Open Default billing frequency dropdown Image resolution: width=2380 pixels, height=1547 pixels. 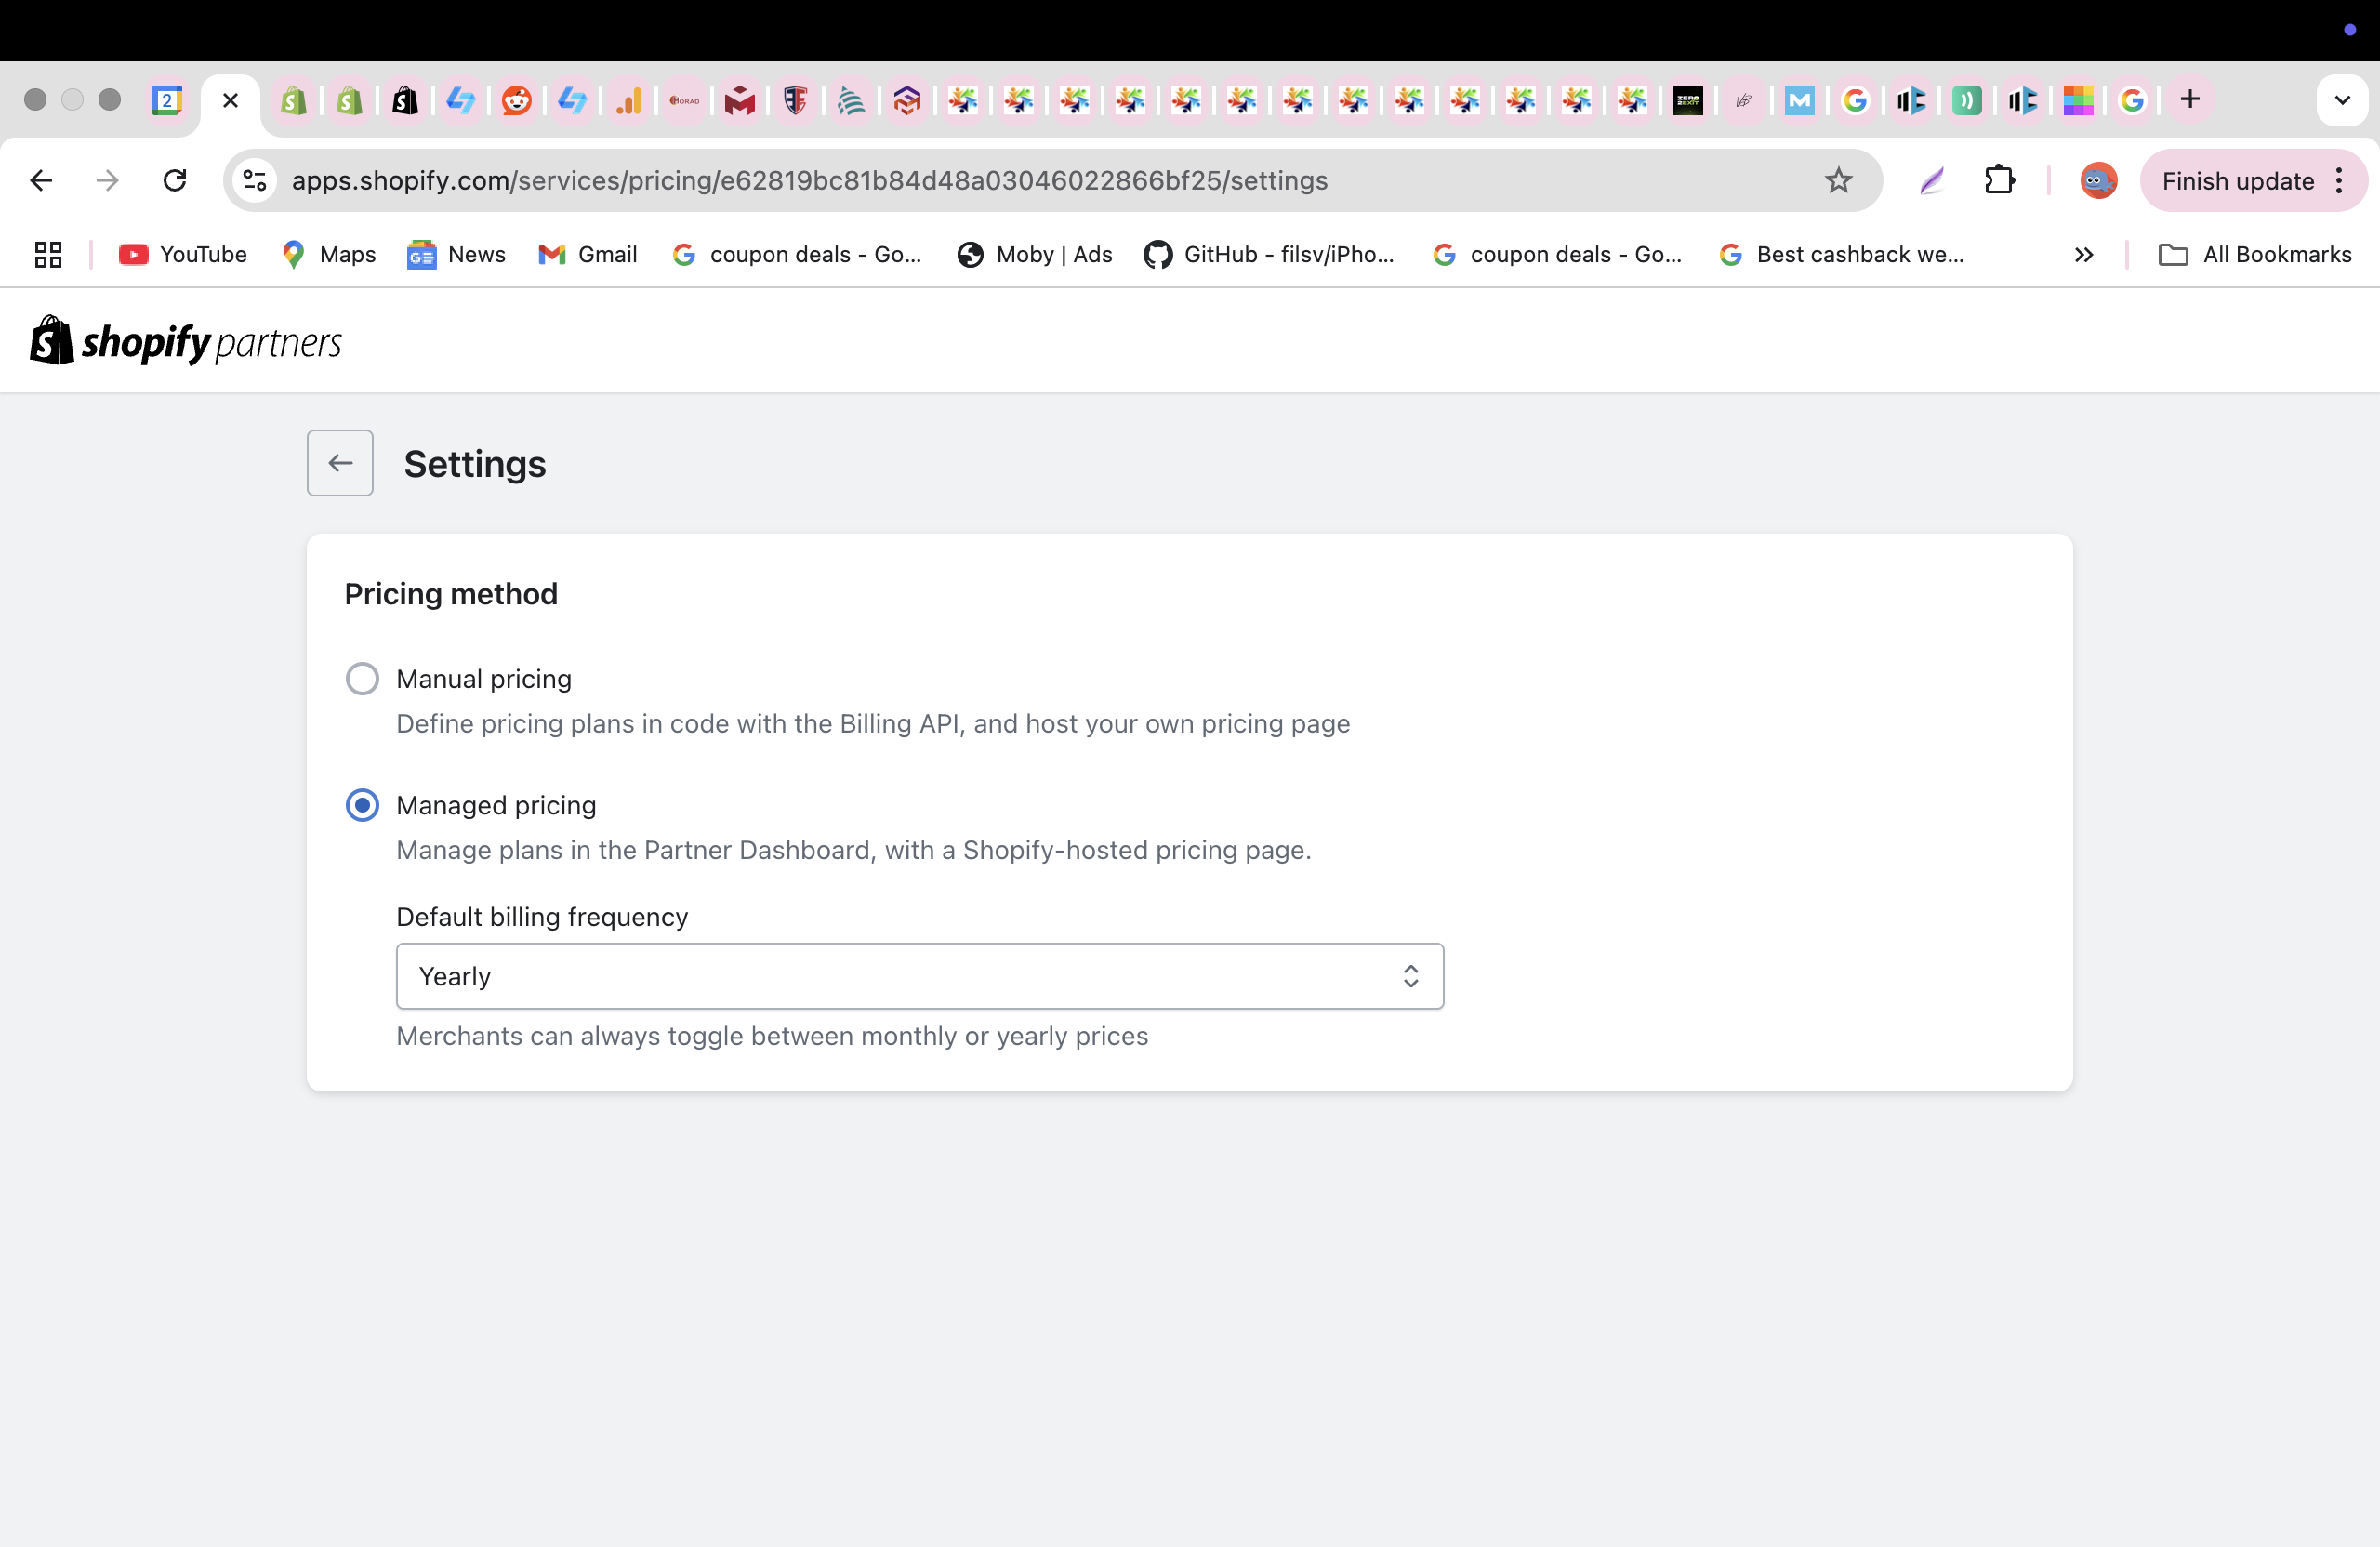click(919, 976)
